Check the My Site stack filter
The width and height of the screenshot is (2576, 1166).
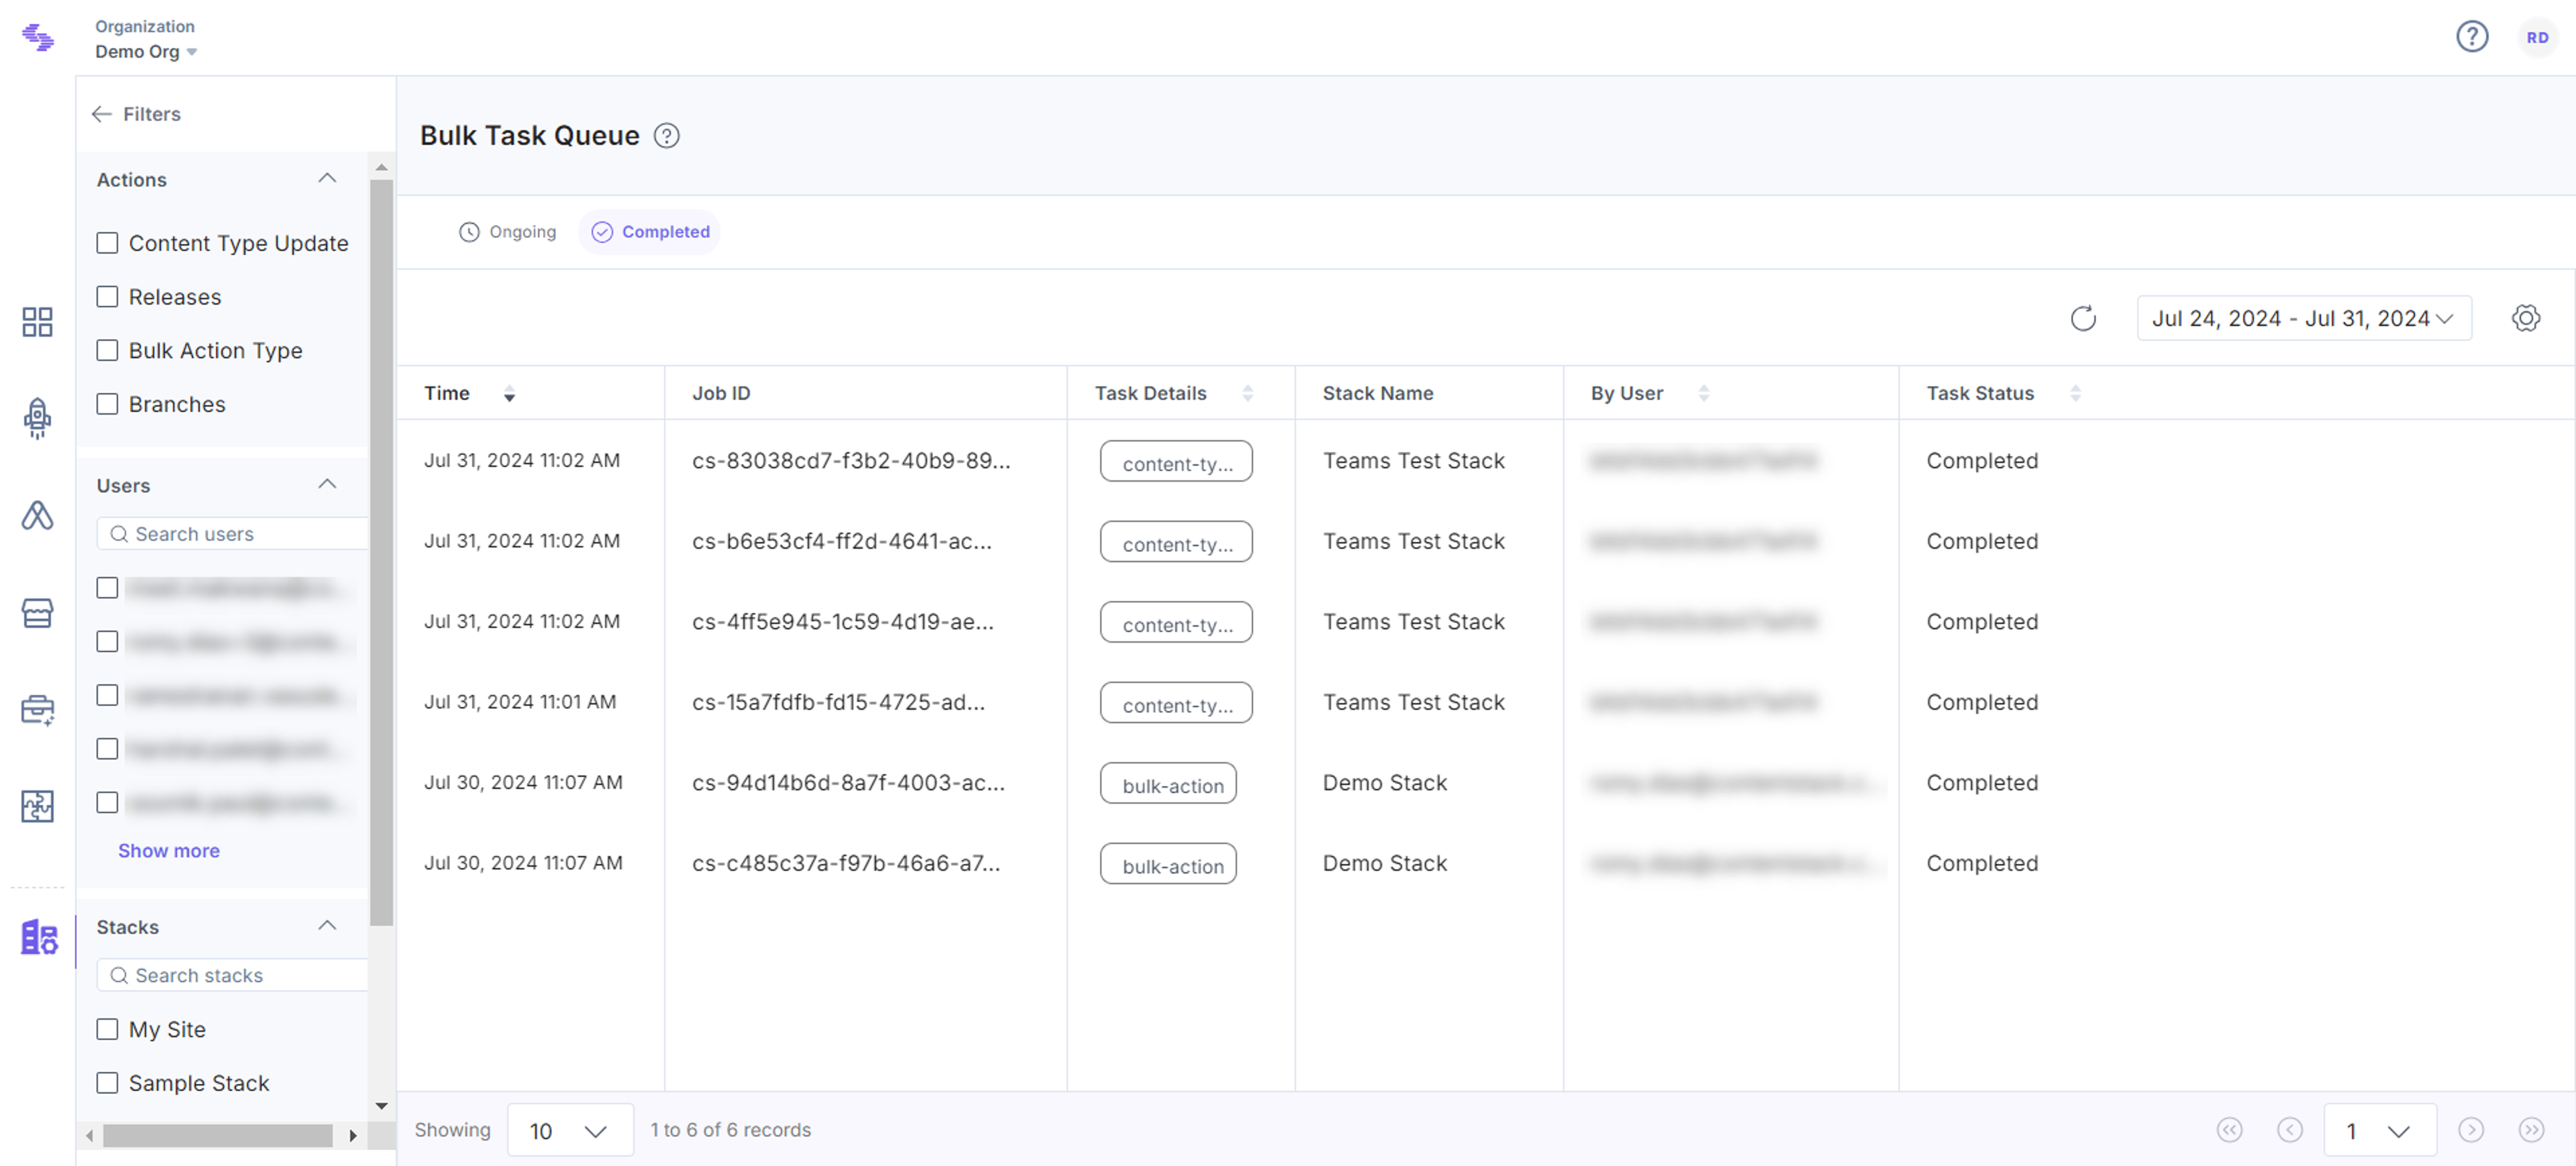[x=107, y=1029]
